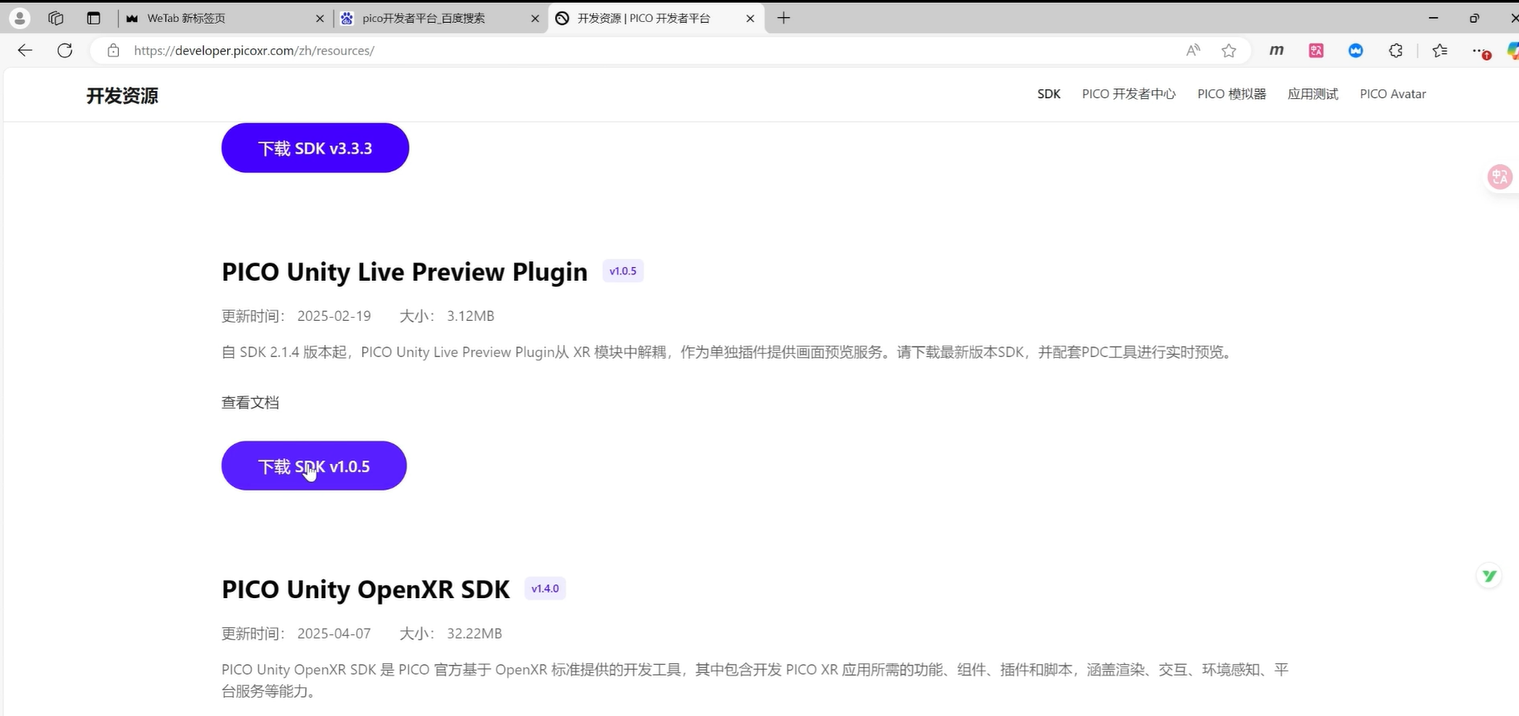Open the Copilot icon in toolbar
This screenshot has width=1519, height=716.
tap(1512, 50)
